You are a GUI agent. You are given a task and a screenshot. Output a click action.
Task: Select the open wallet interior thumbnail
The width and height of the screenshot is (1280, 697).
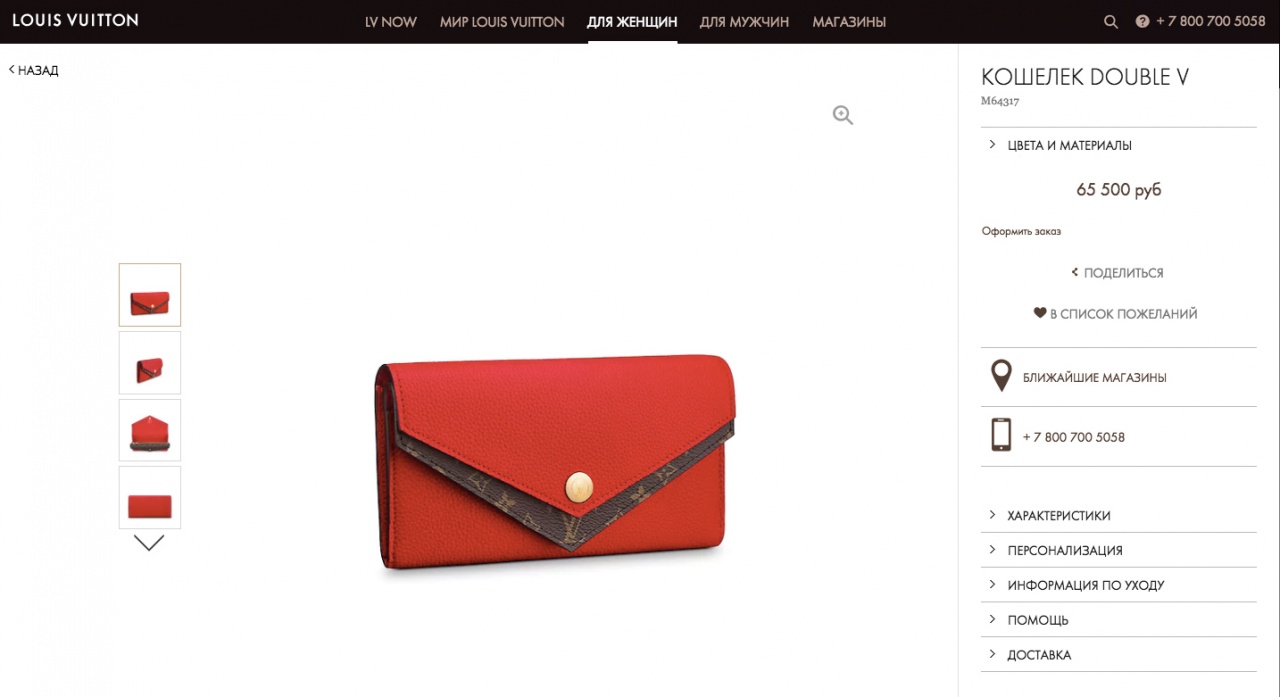coord(150,430)
